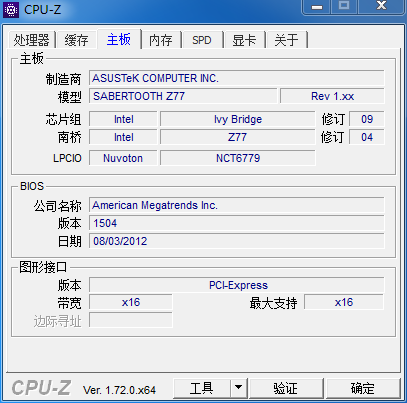The width and height of the screenshot is (407, 403).
Task: Click the 最大支持 label
Action: coord(273,303)
